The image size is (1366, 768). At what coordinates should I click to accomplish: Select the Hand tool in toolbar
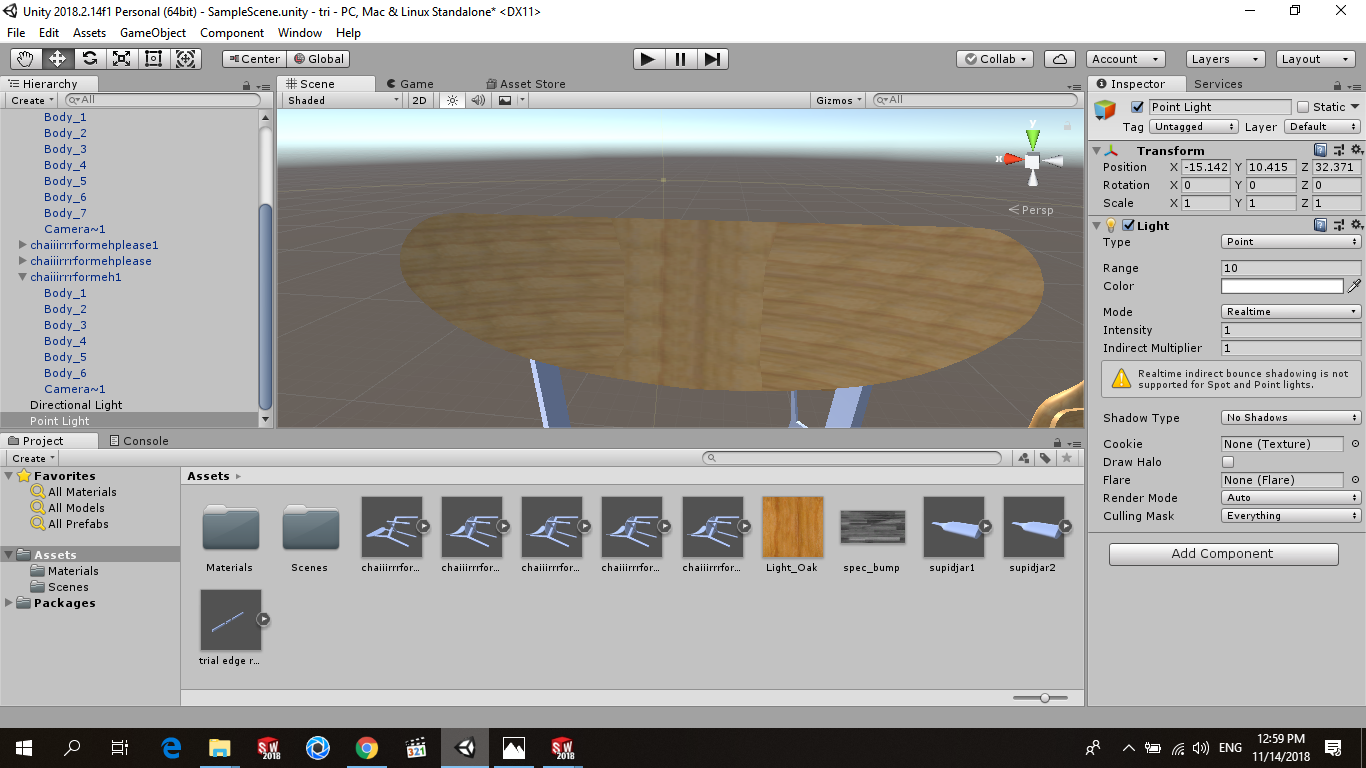coord(25,59)
